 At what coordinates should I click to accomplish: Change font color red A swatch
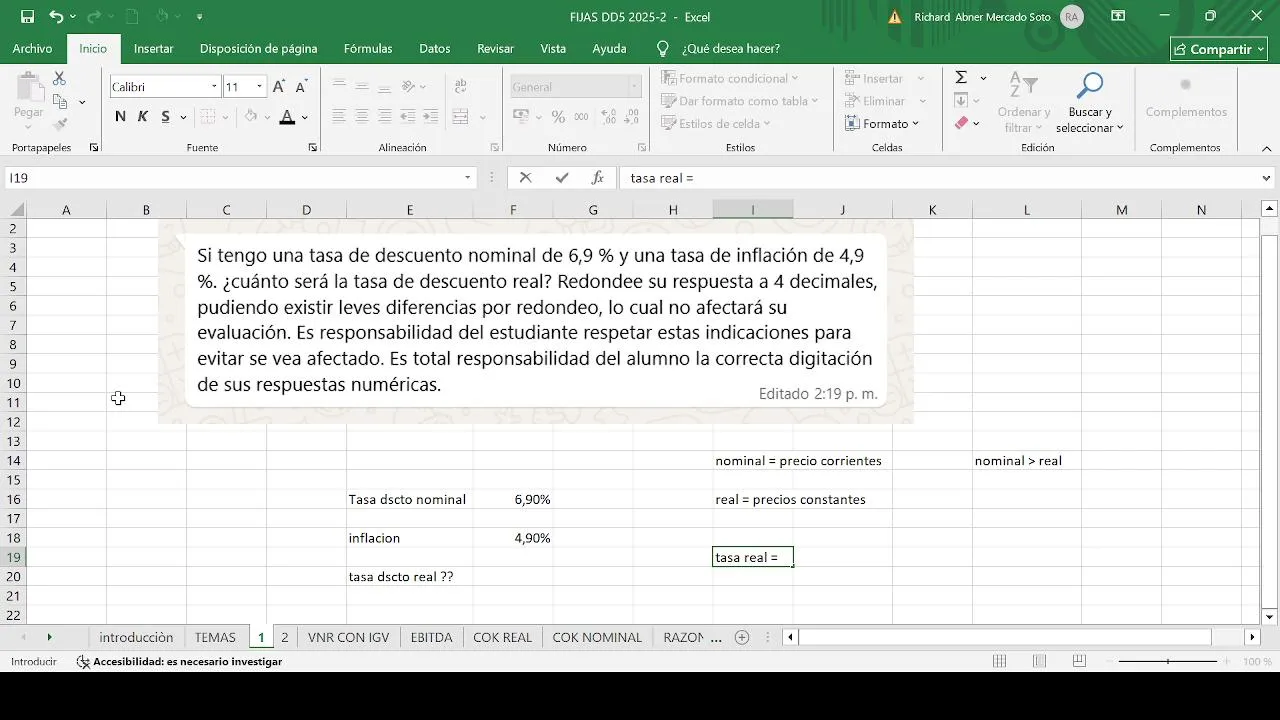[x=287, y=117]
